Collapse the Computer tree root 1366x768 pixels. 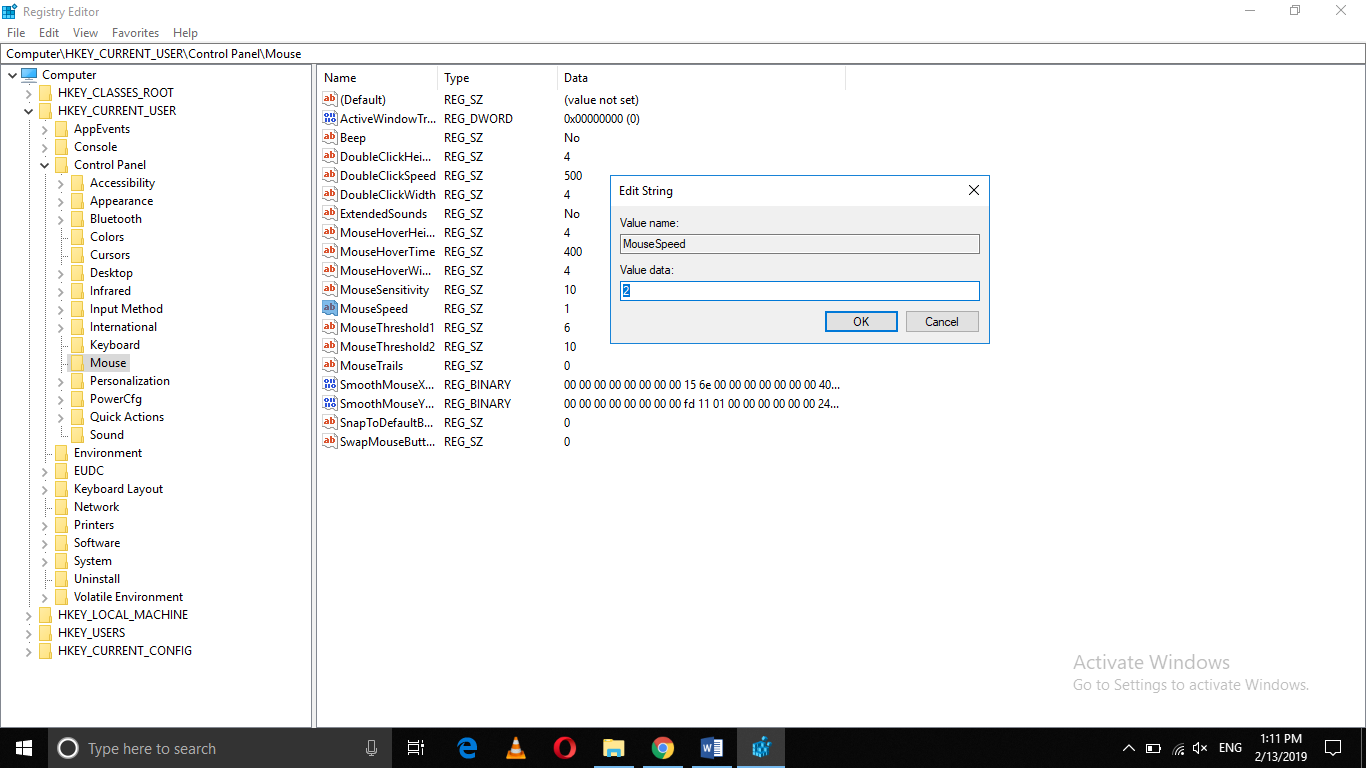point(13,74)
